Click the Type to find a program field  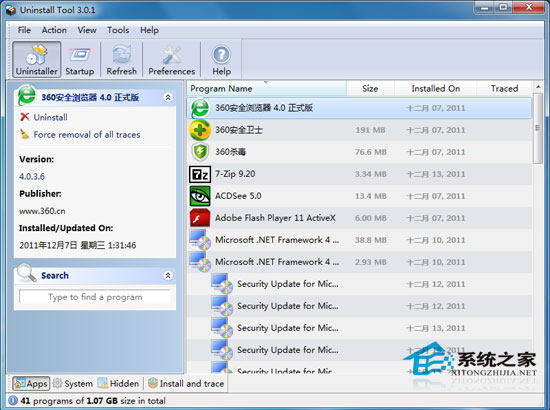click(x=95, y=297)
